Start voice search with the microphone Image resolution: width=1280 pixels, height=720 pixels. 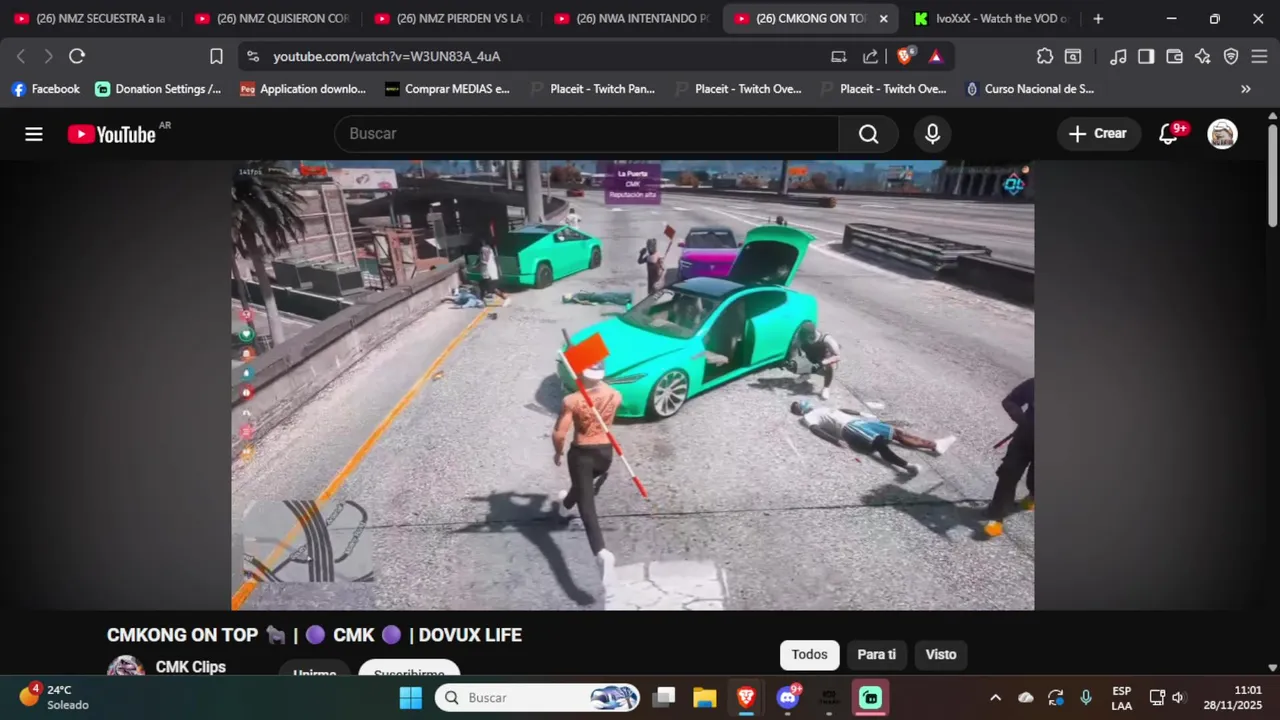click(932, 134)
